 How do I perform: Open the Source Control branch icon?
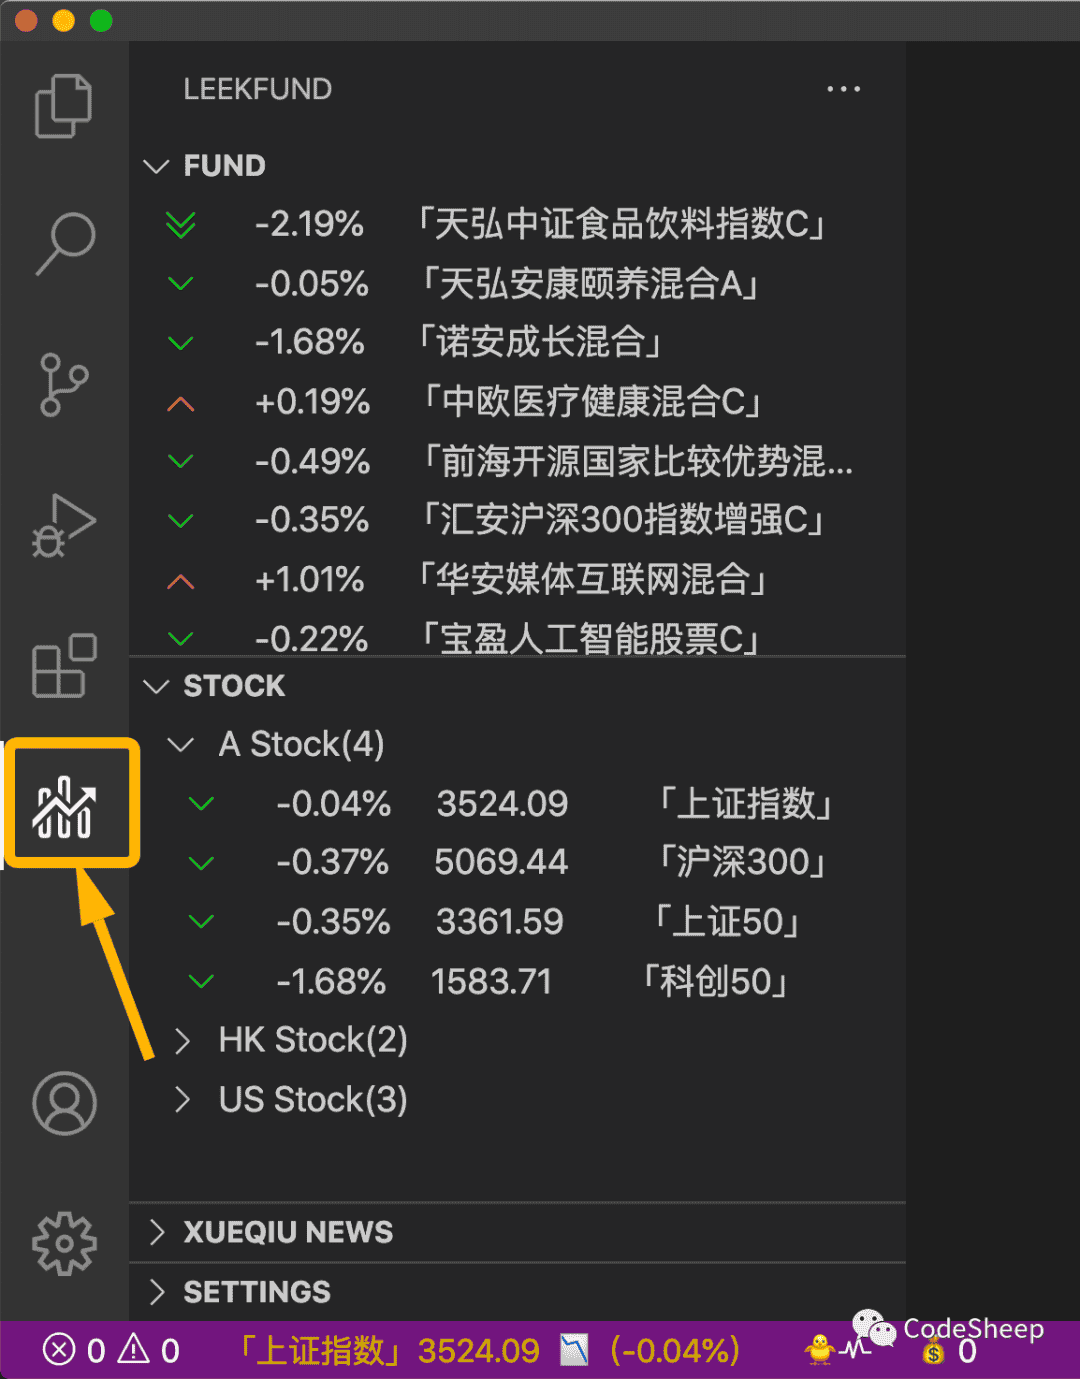[64, 385]
